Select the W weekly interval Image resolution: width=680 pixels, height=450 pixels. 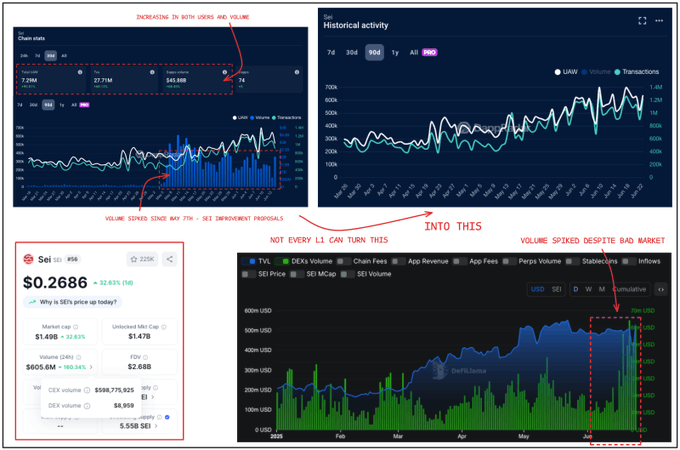click(588, 289)
